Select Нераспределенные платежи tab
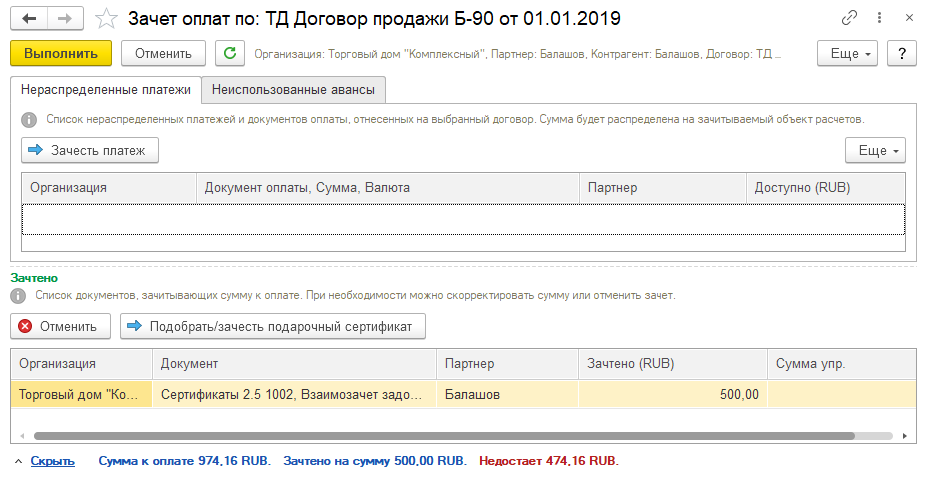The width and height of the screenshot is (930, 481). click(105, 90)
